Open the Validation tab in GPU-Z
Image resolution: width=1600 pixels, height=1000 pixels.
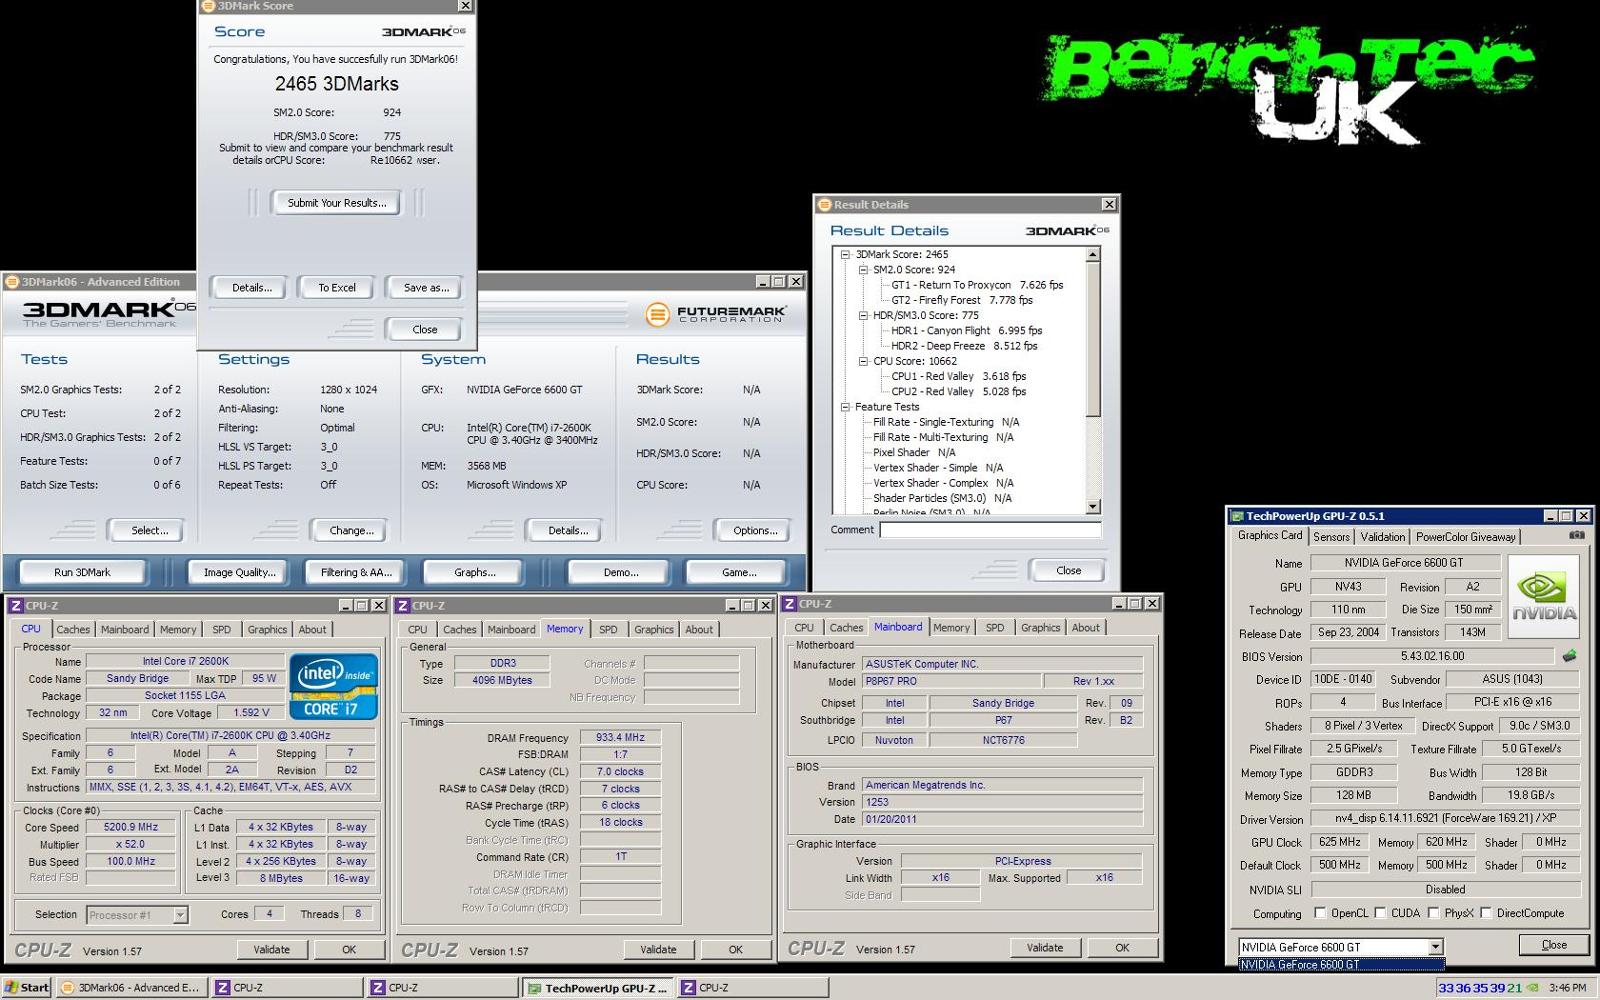point(1382,537)
